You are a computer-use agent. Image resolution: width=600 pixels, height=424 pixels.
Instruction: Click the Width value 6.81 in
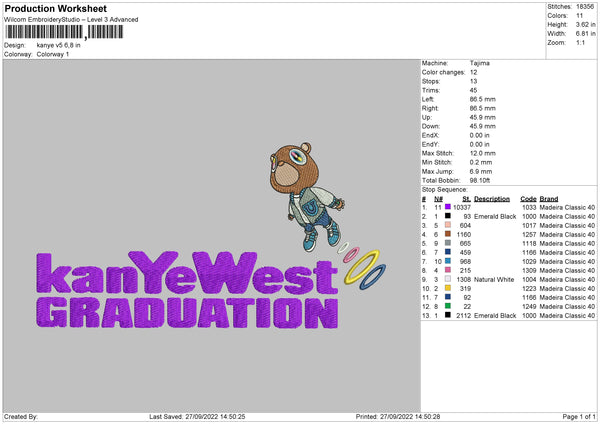(585, 34)
